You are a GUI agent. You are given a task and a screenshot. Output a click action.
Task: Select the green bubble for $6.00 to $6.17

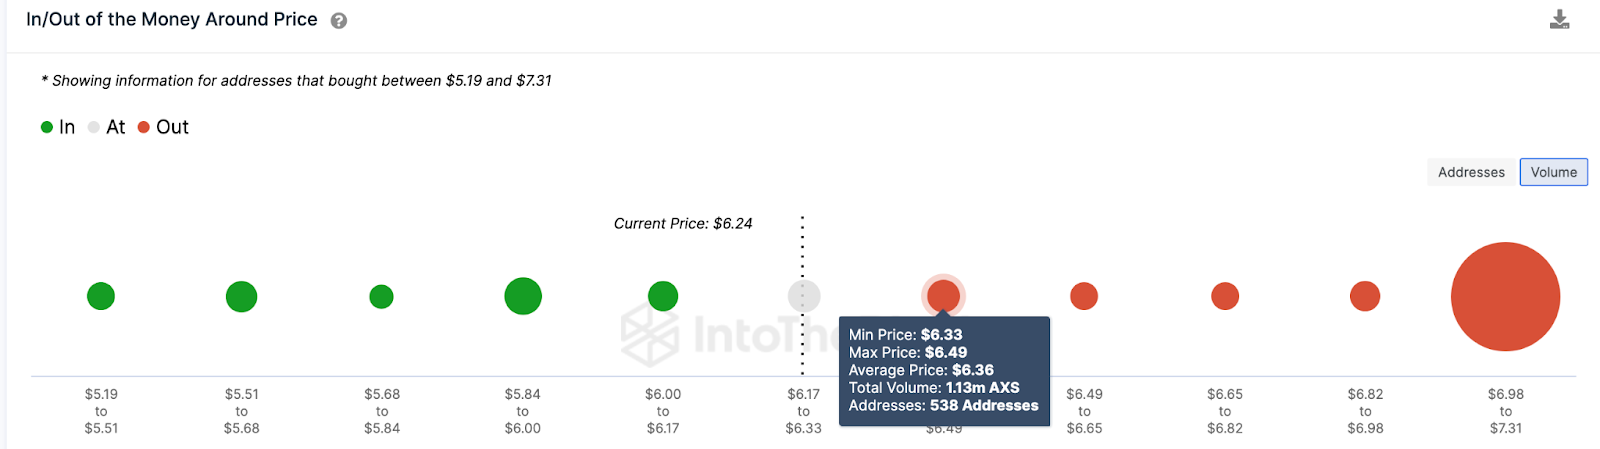[x=663, y=296]
